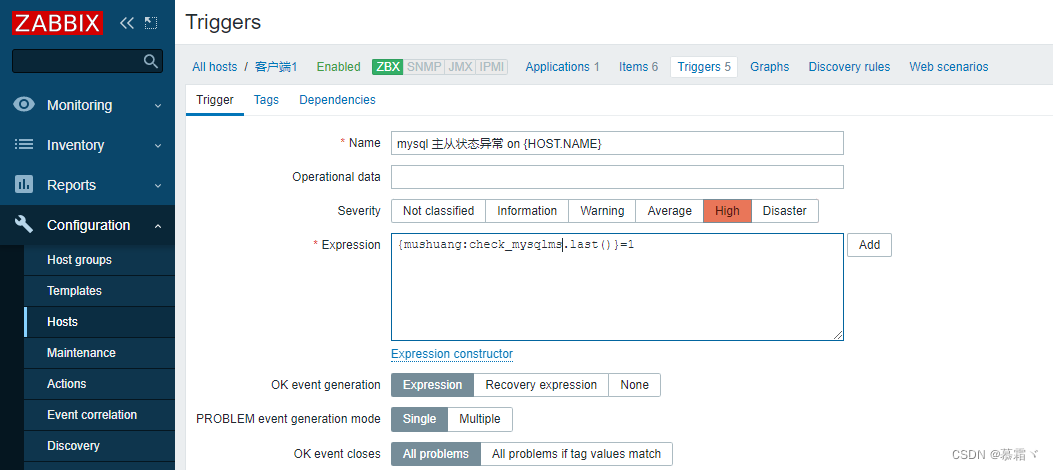Click the sidebar search input box

click(87, 61)
